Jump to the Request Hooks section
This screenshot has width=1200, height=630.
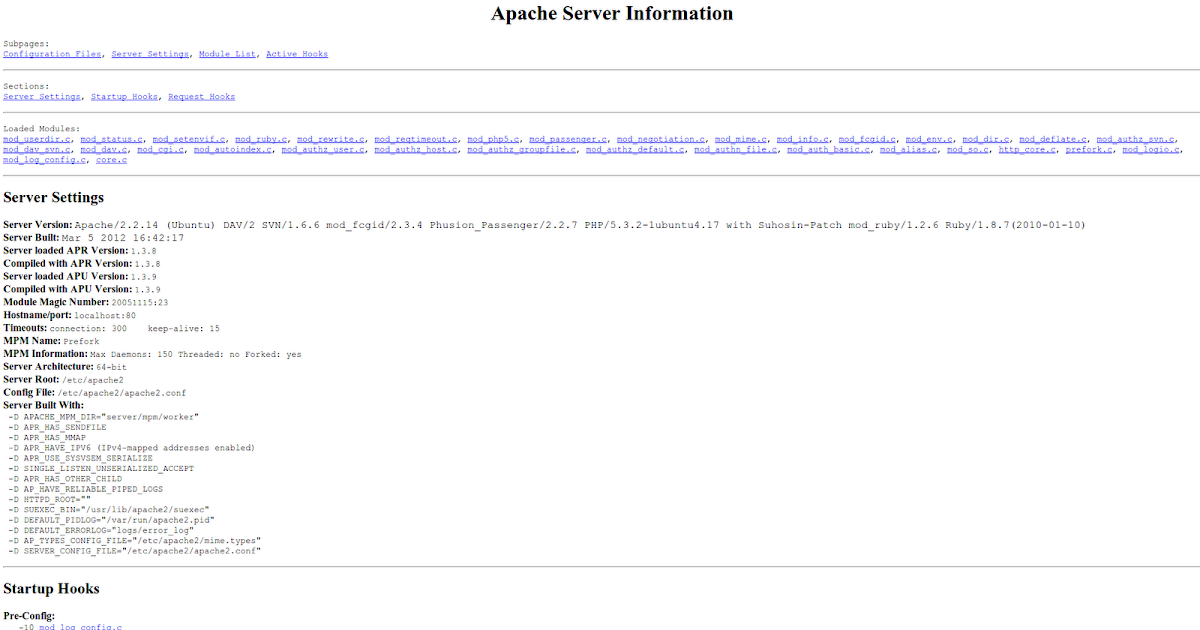[x=201, y=96]
